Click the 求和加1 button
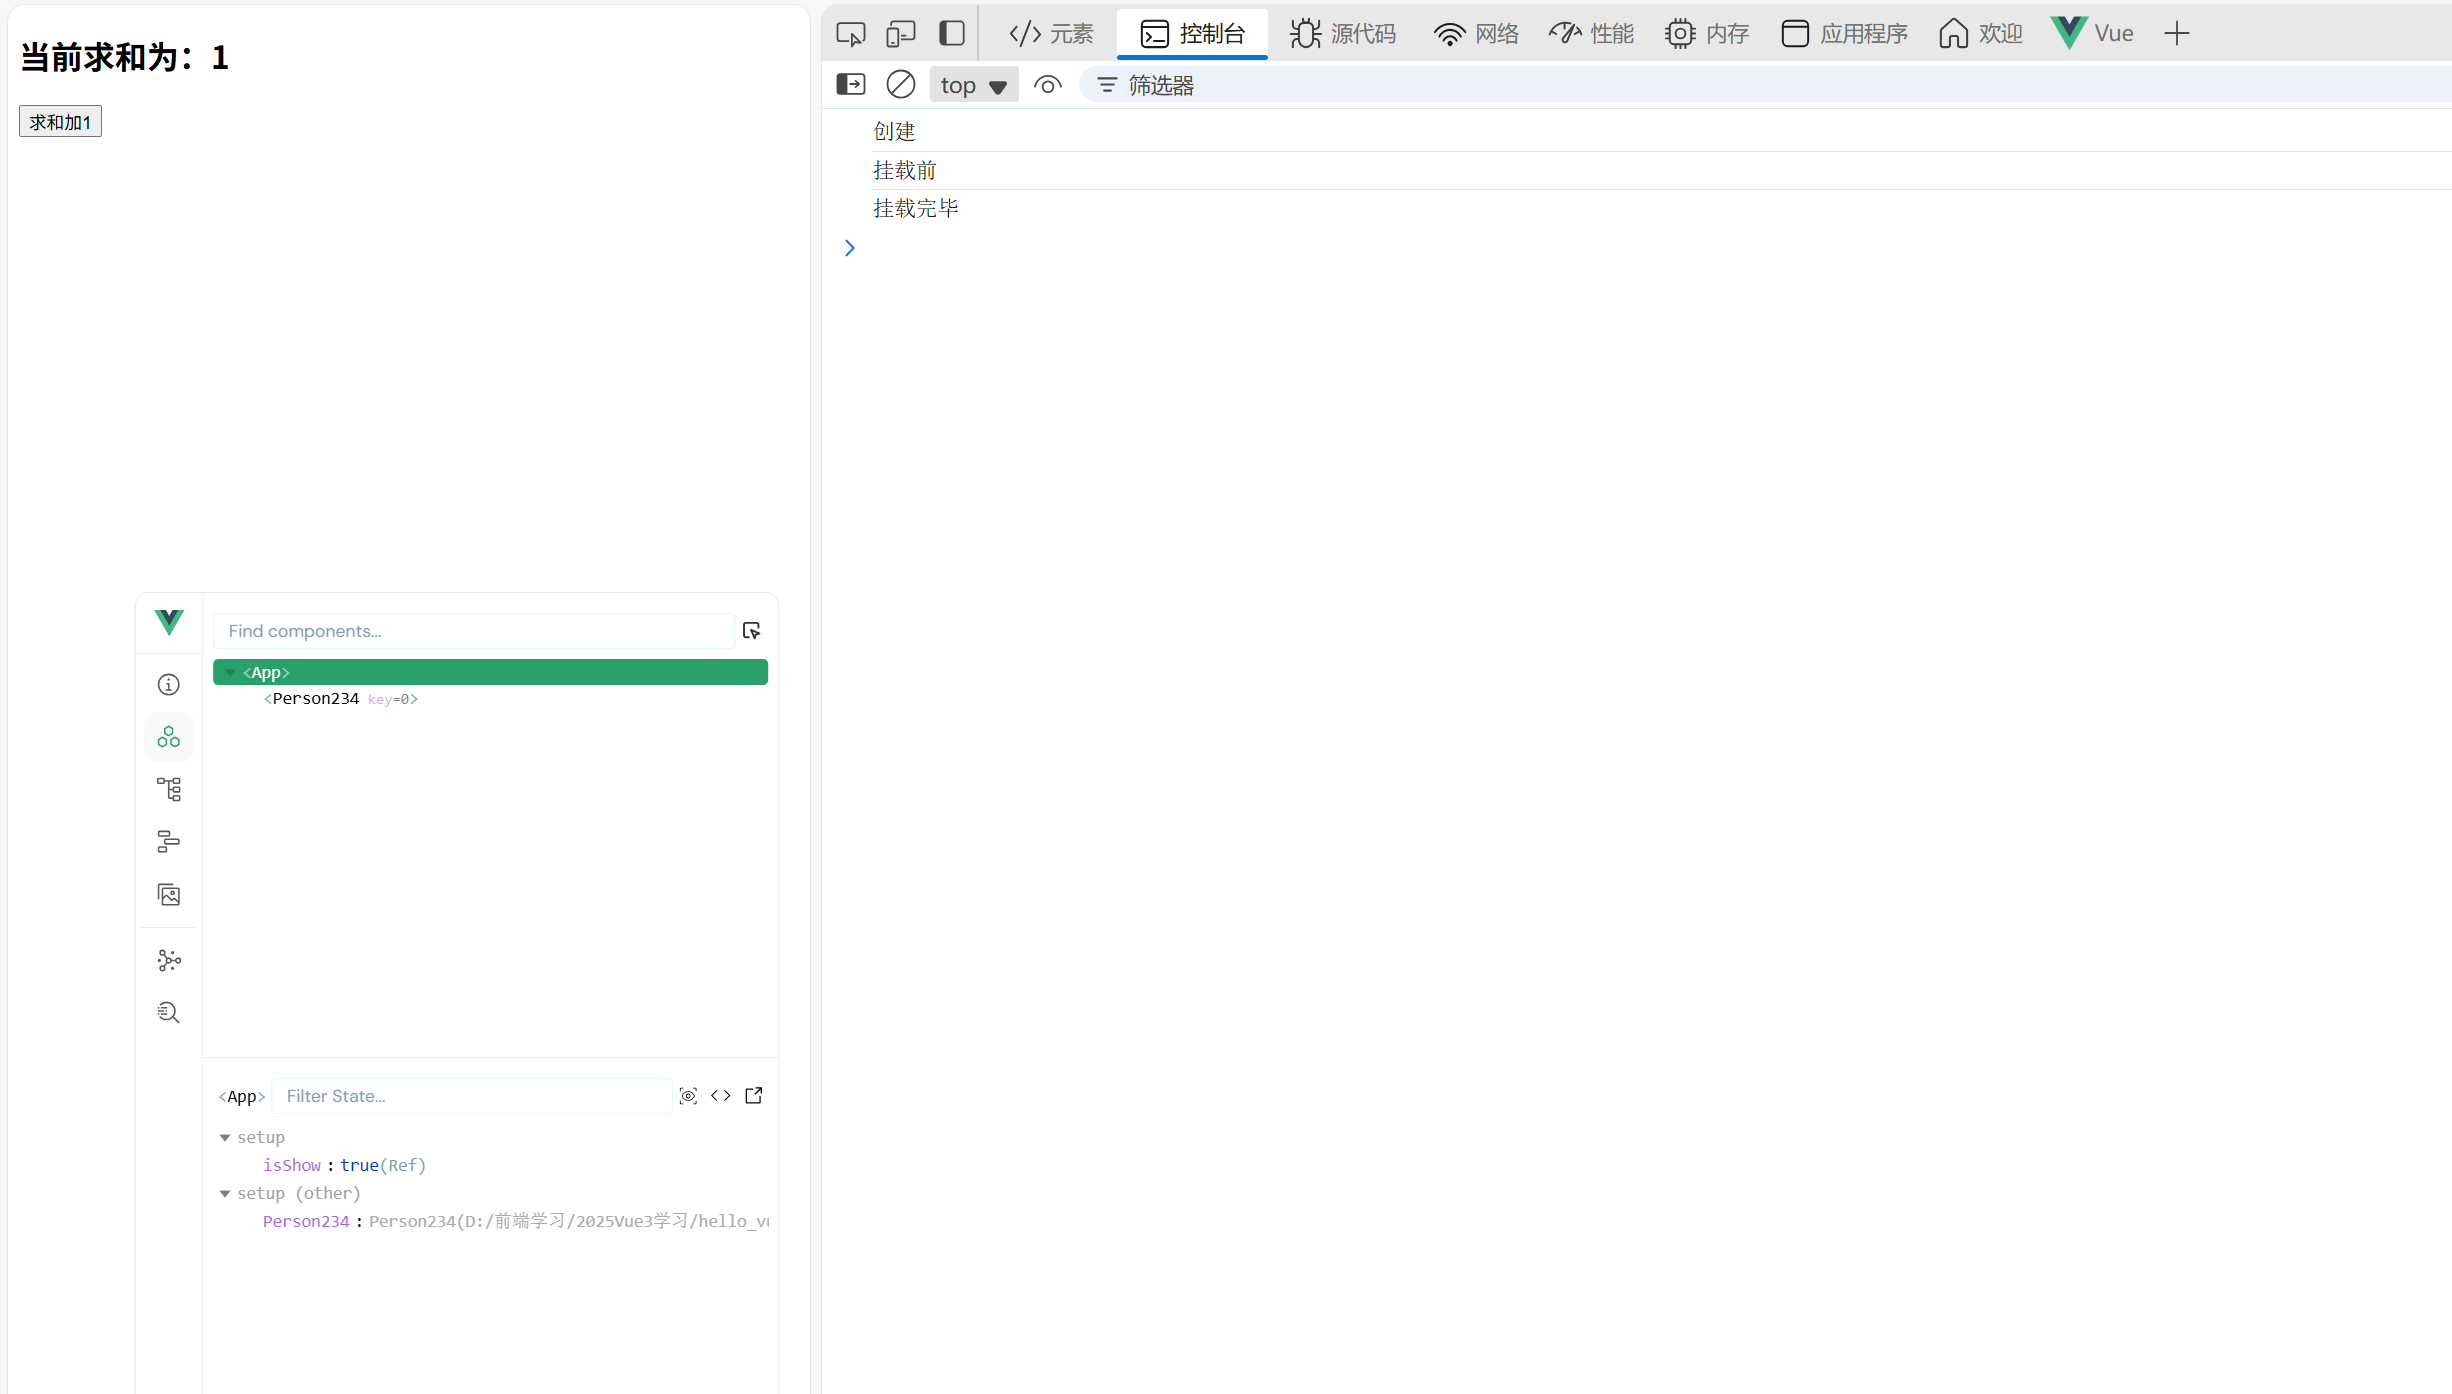This screenshot has height=1394, width=2452. tap(60, 122)
